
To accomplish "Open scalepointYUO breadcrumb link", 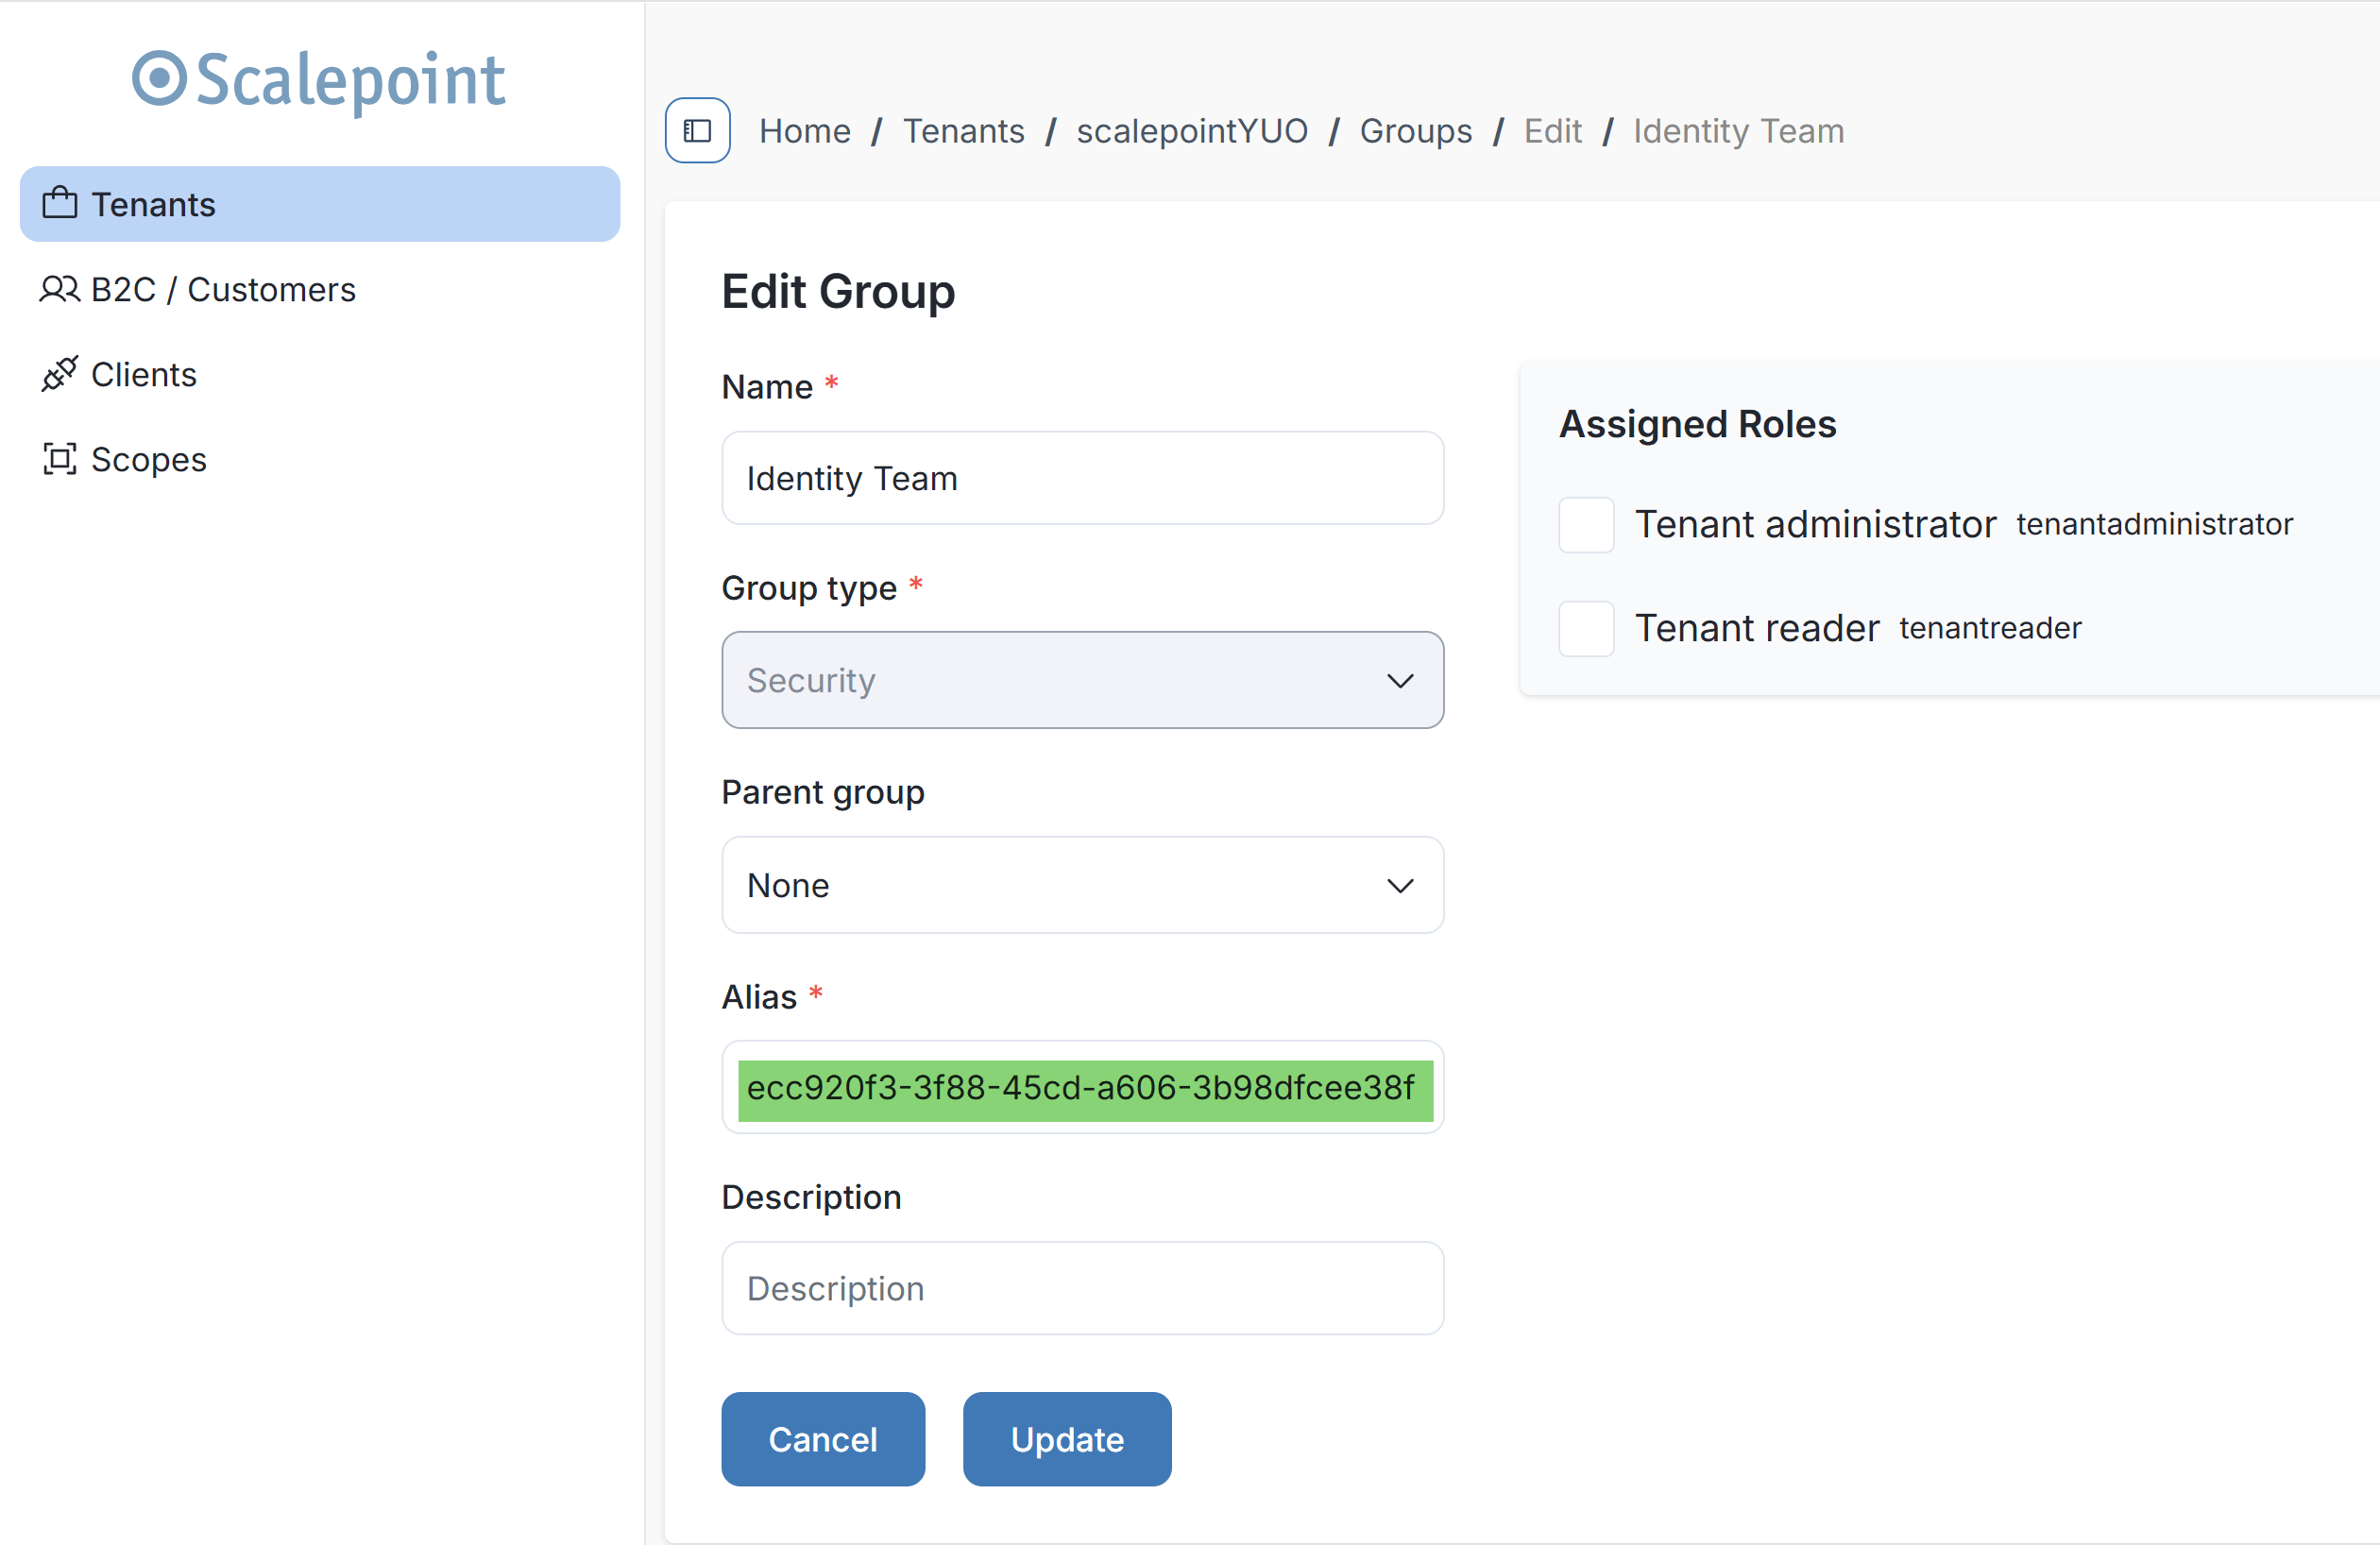I will (x=1191, y=131).
